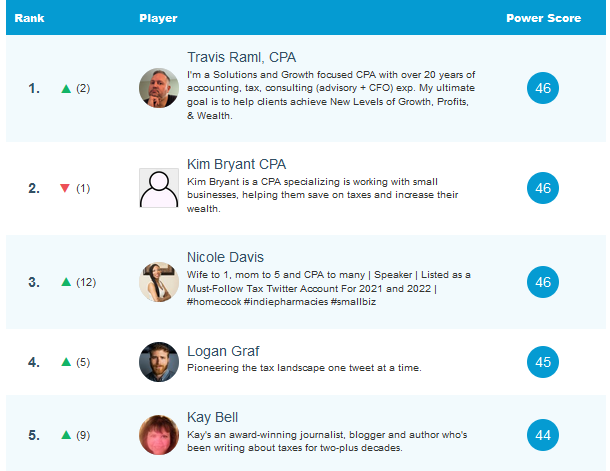This screenshot has width=610, height=471.
Task: Click Kay Bell's power score badge 44
Action: tap(543, 434)
